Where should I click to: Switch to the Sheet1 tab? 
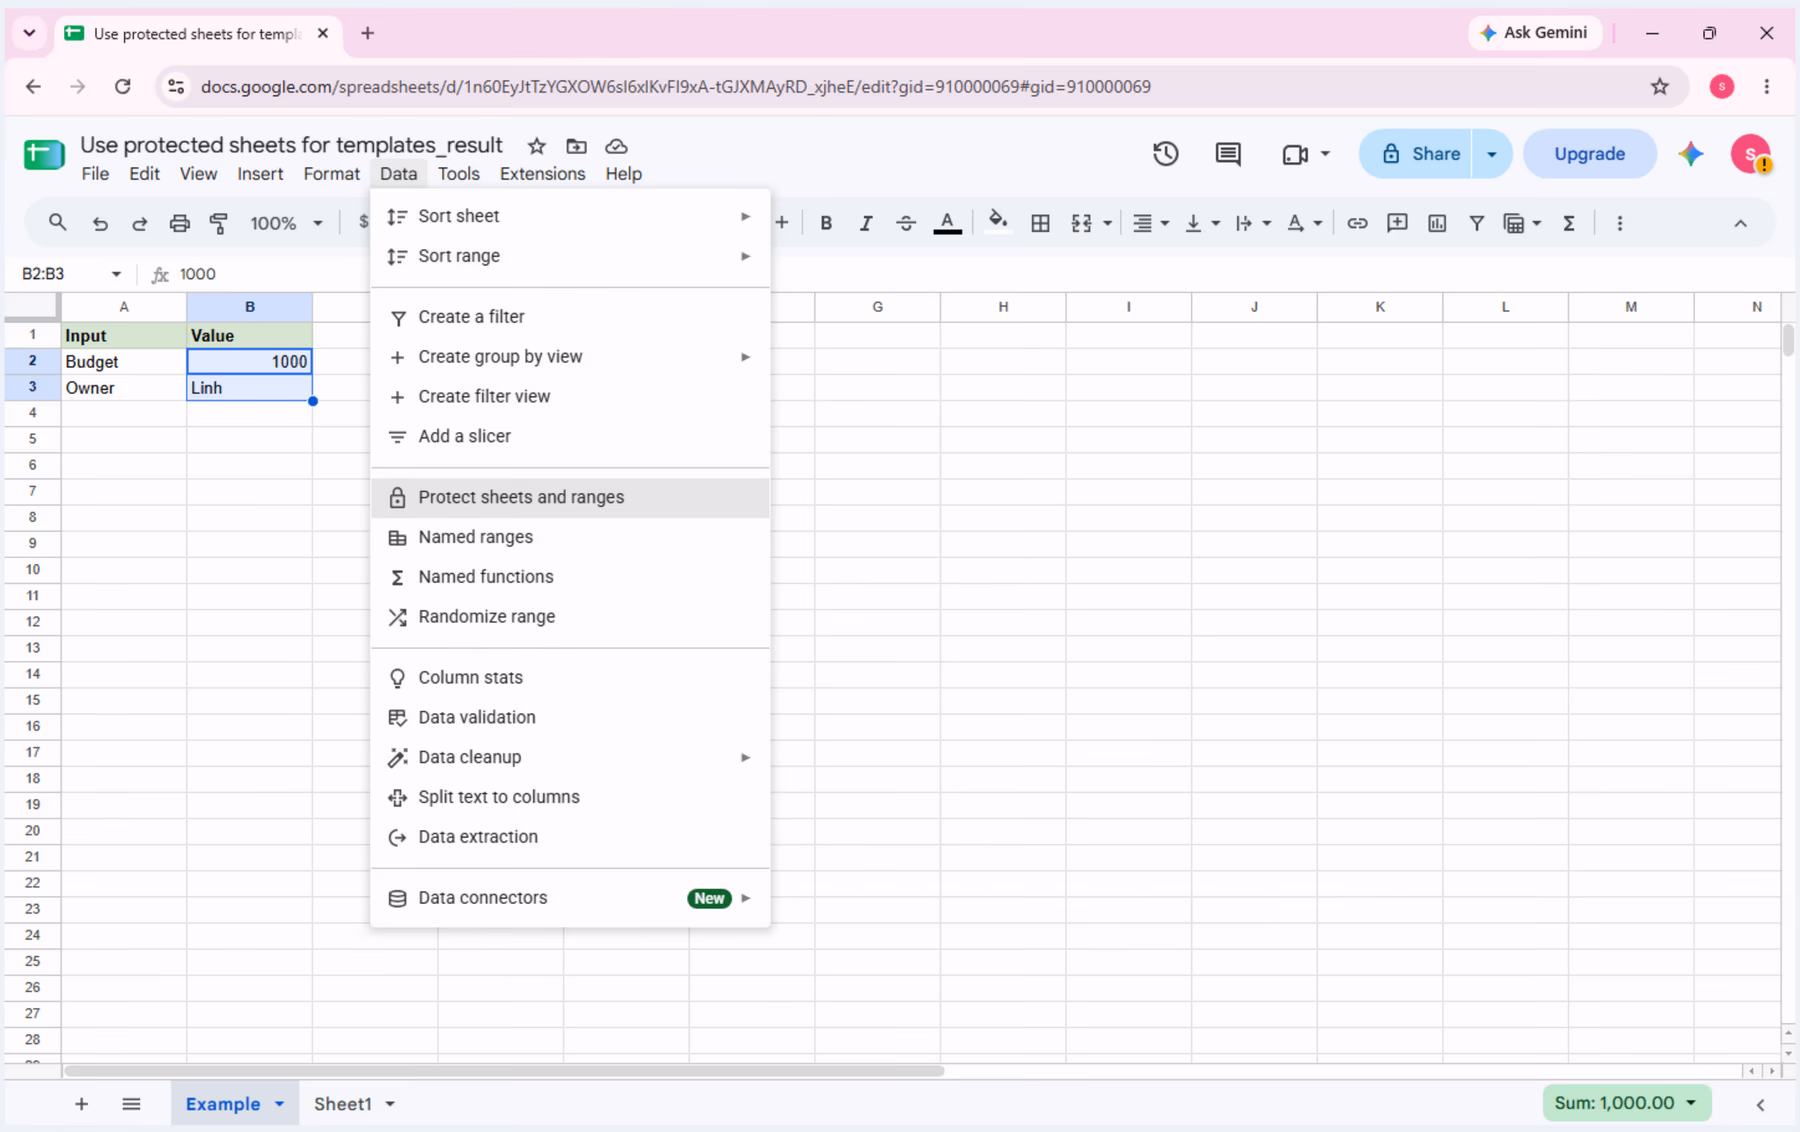click(343, 1104)
